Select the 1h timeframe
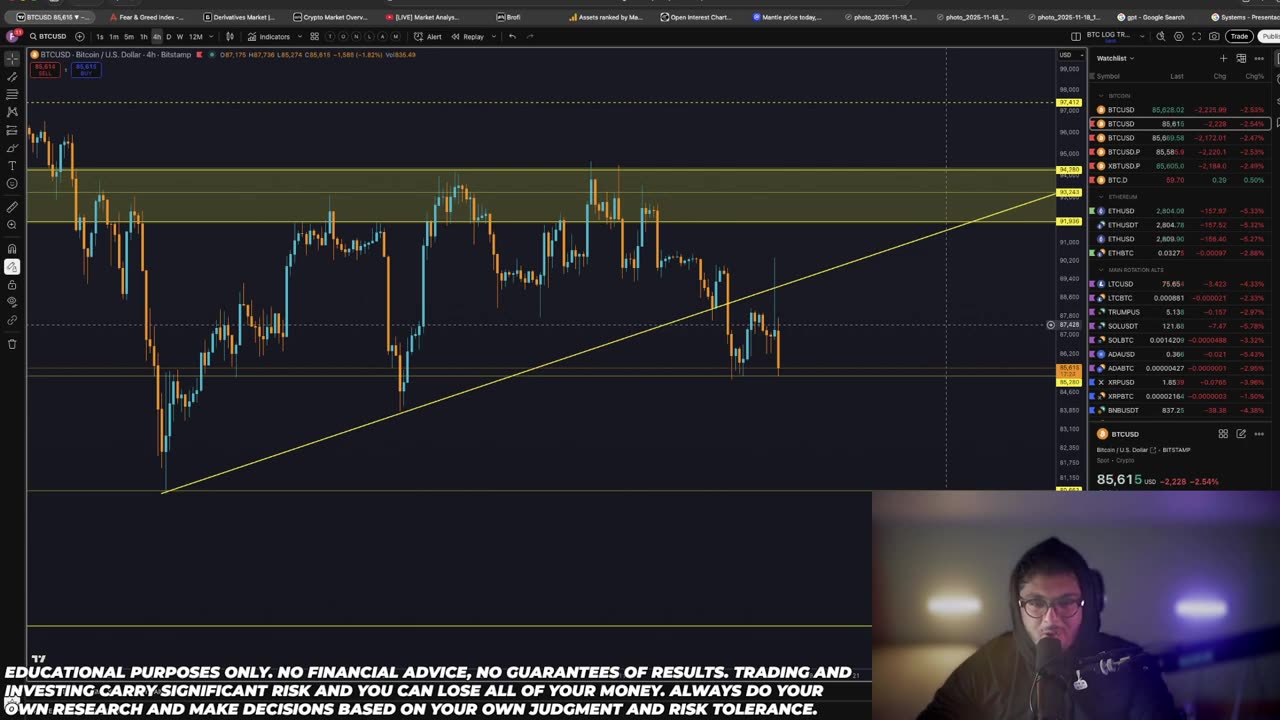The width and height of the screenshot is (1280, 720). pyautogui.click(x=143, y=36)
